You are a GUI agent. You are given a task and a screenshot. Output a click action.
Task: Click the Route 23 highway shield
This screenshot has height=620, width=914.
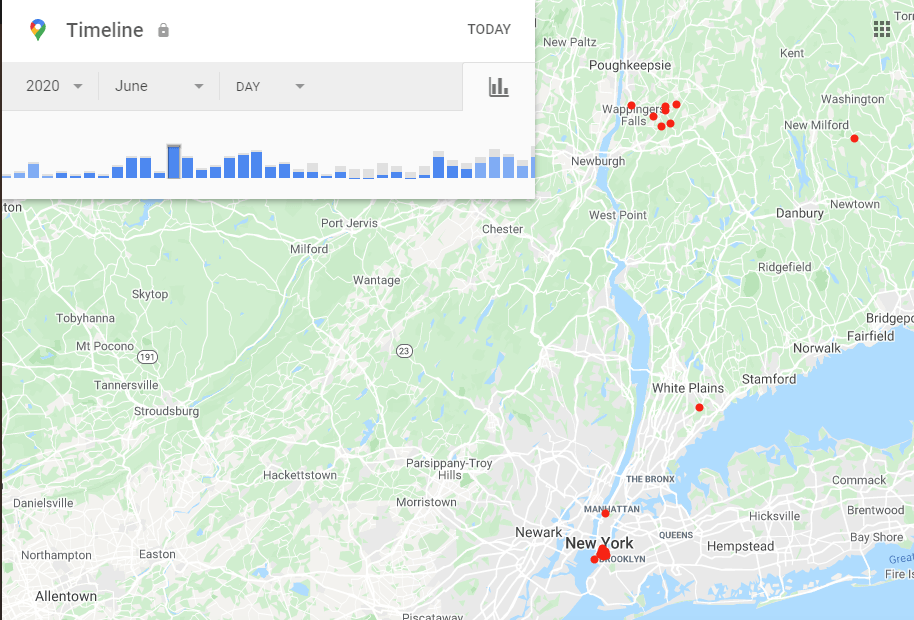(x=404, y=350)
